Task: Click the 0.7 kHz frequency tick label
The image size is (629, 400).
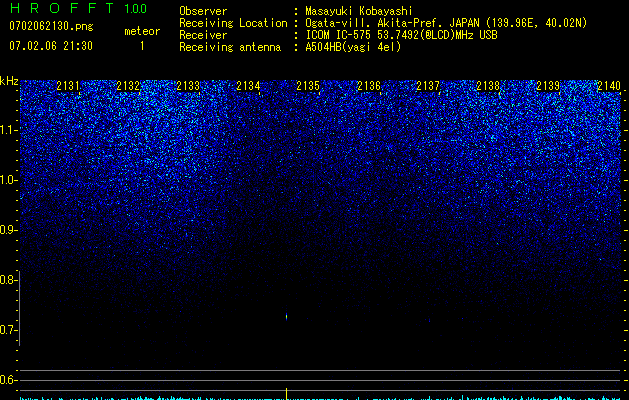Action: 8,330
